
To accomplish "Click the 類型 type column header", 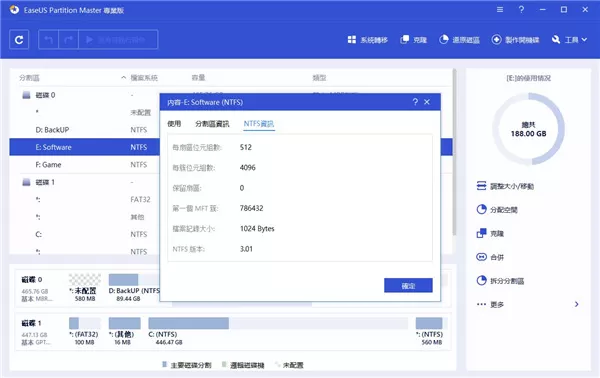I will coord(319,78).
